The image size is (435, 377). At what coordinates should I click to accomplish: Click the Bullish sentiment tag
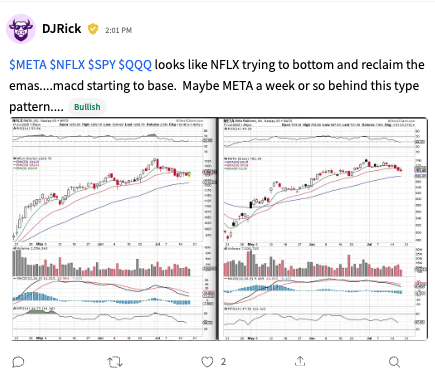[87, 107]
